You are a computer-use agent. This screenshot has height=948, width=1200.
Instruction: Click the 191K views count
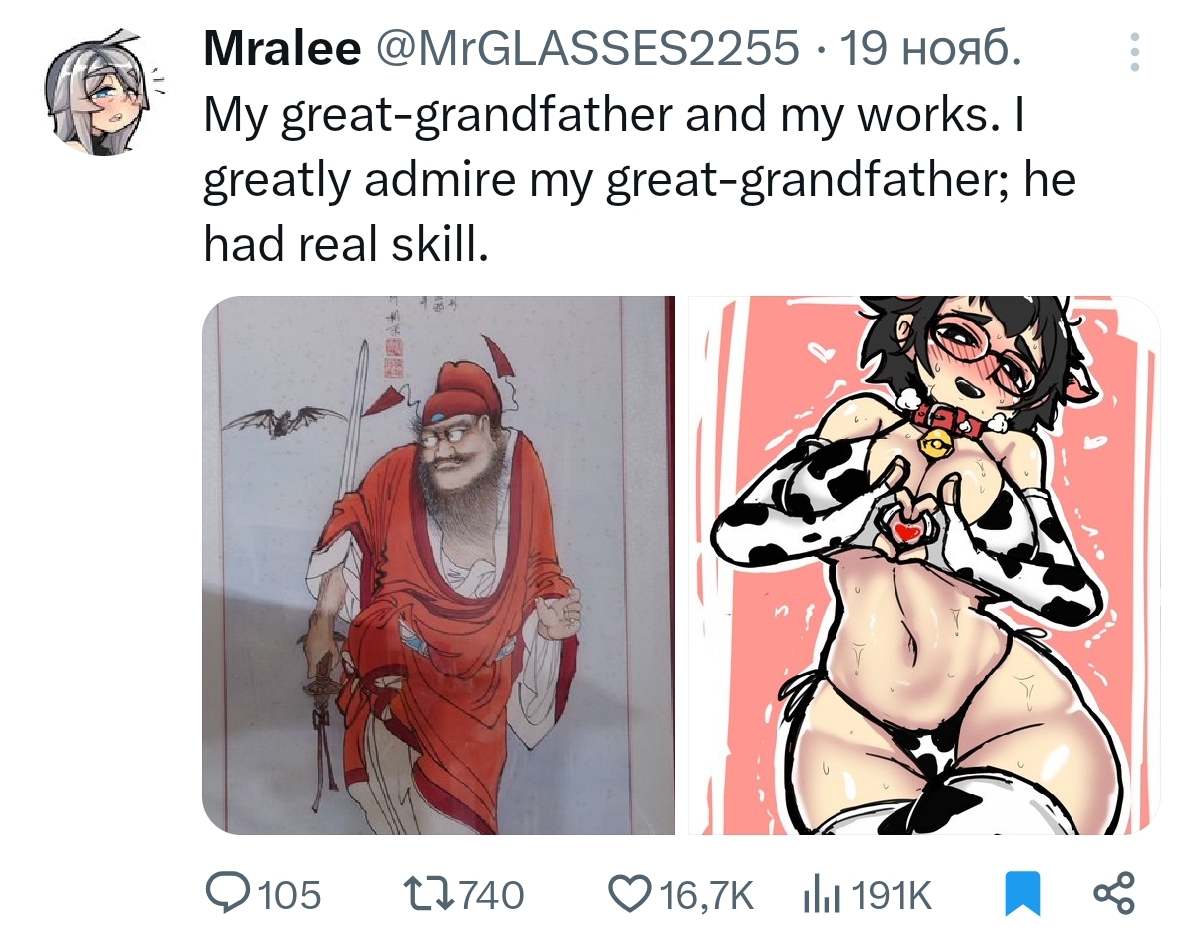tap(892, 894)
